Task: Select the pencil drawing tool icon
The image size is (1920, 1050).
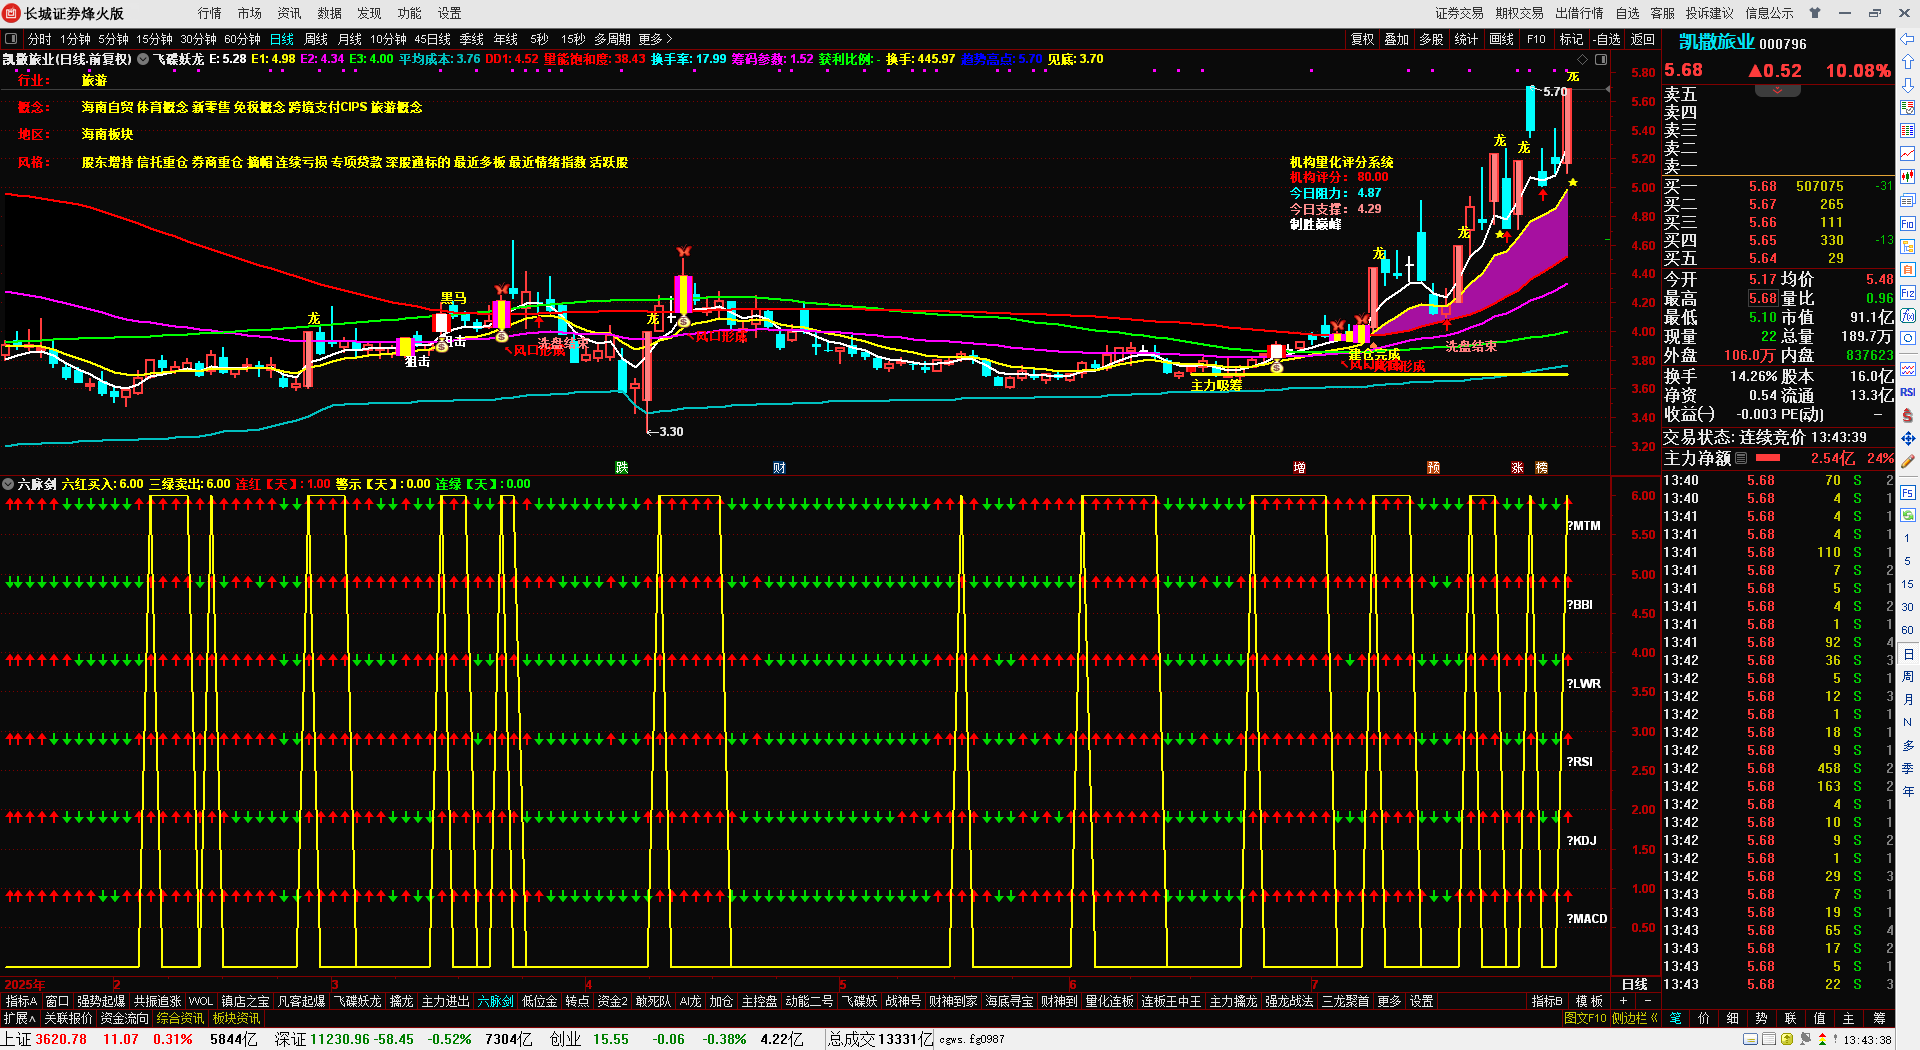Action: 1908,461
